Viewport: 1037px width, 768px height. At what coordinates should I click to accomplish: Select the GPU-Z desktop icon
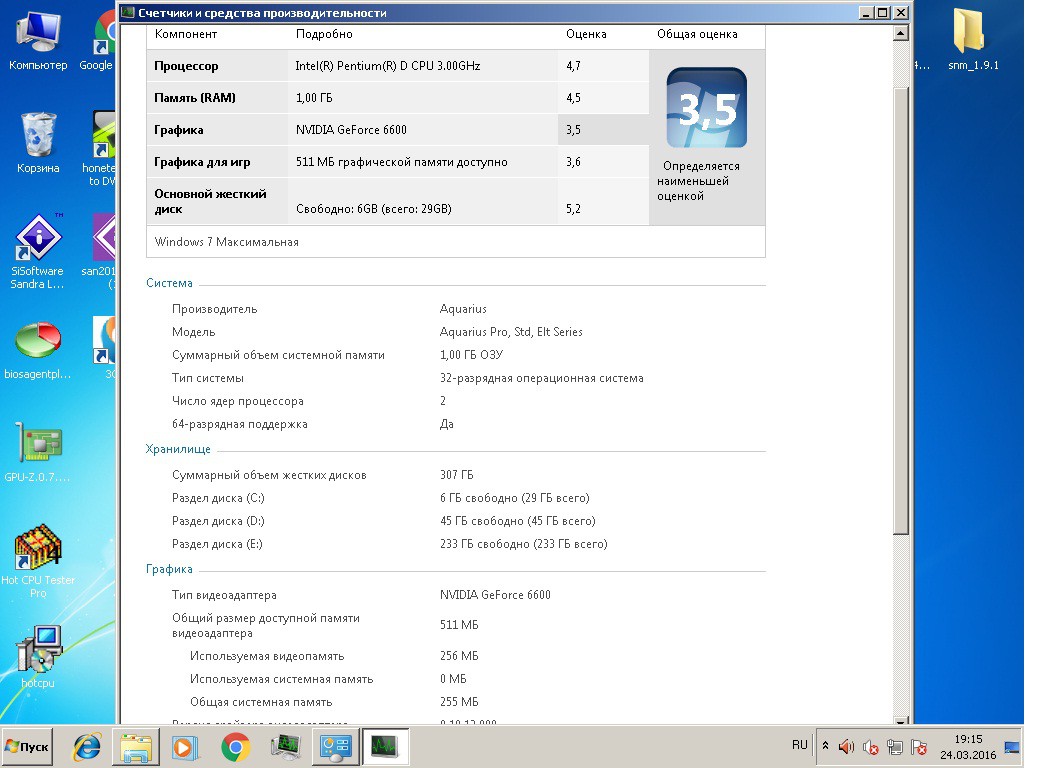pos(38,451)
